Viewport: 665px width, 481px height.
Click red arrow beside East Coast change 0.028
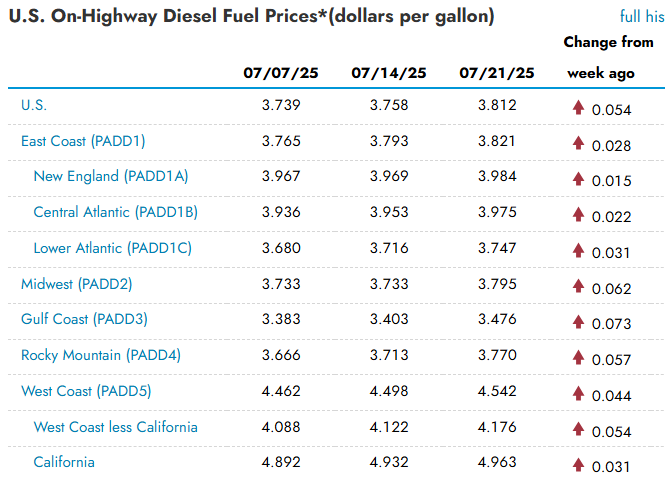[578, 143]
